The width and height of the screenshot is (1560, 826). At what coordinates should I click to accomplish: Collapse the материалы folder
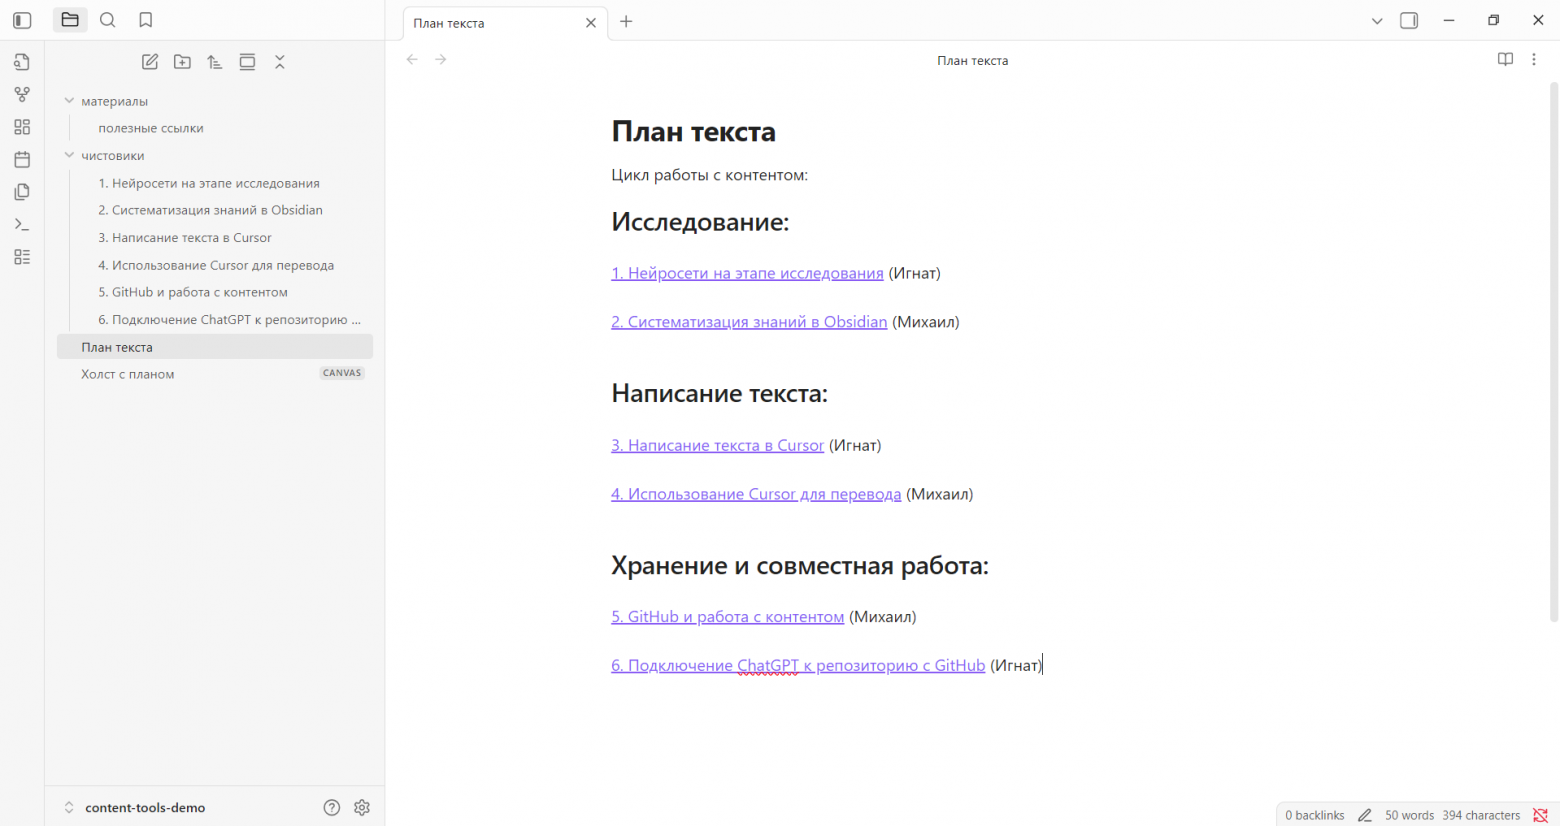(x=69, y=101)
